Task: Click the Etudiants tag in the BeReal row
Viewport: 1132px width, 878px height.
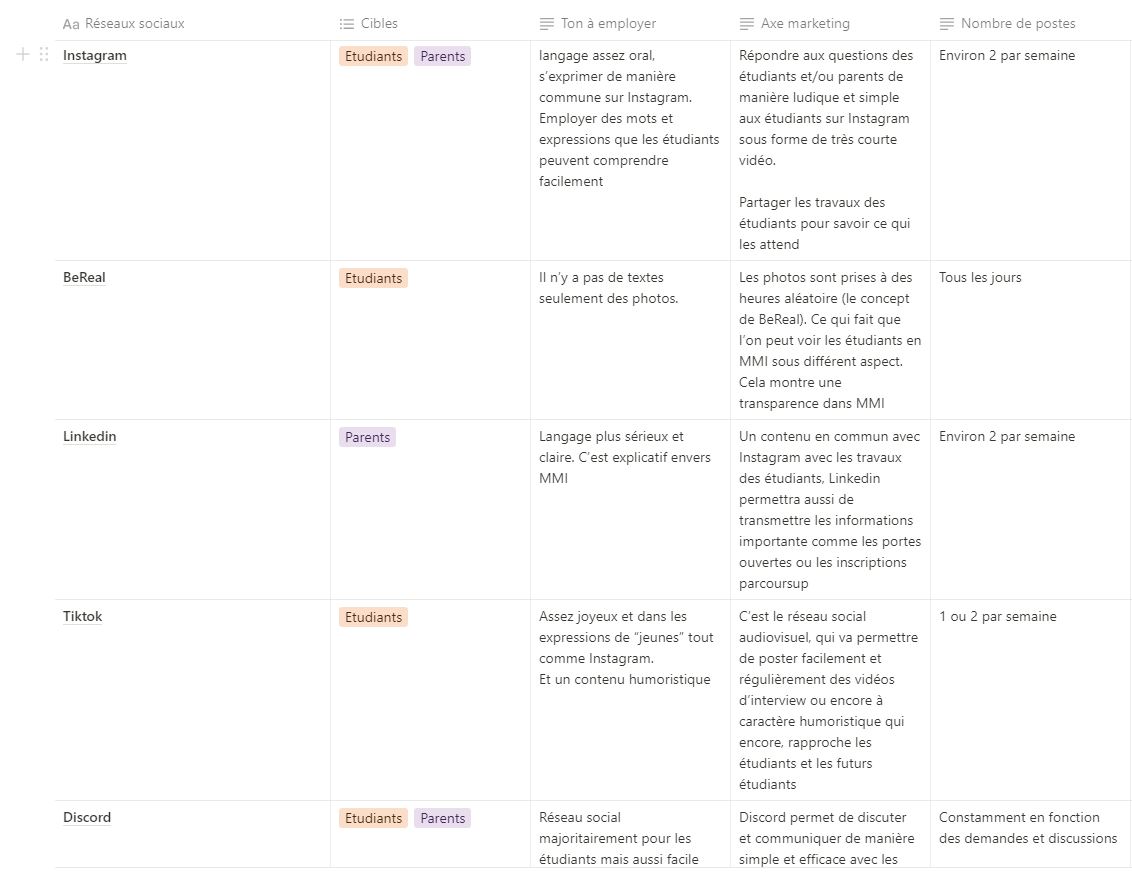Action: [x=373, y=278]
